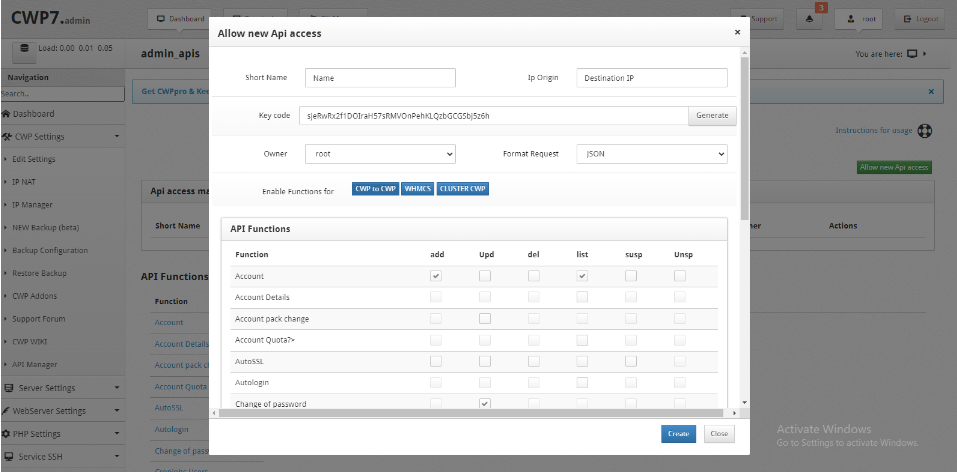
Task: Click the green Allow new Api access button
Action: click(x=894, y=167)
